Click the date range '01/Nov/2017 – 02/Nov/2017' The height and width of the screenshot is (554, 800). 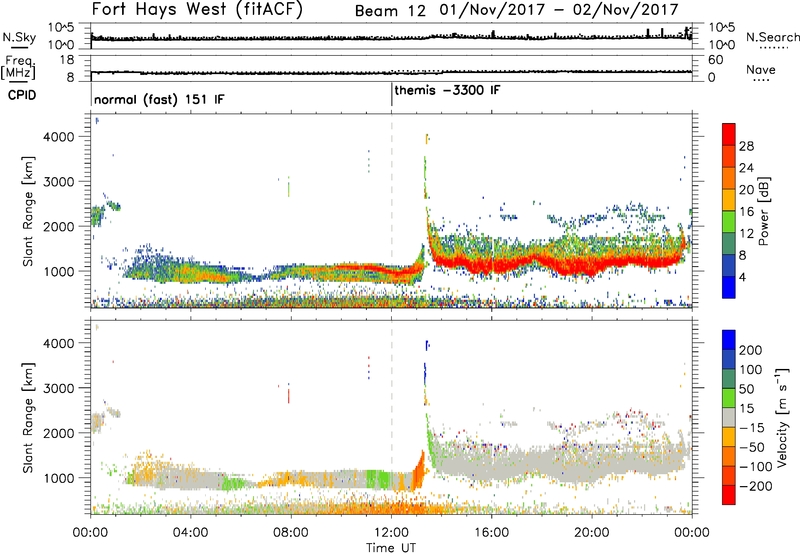pos(559,10)
